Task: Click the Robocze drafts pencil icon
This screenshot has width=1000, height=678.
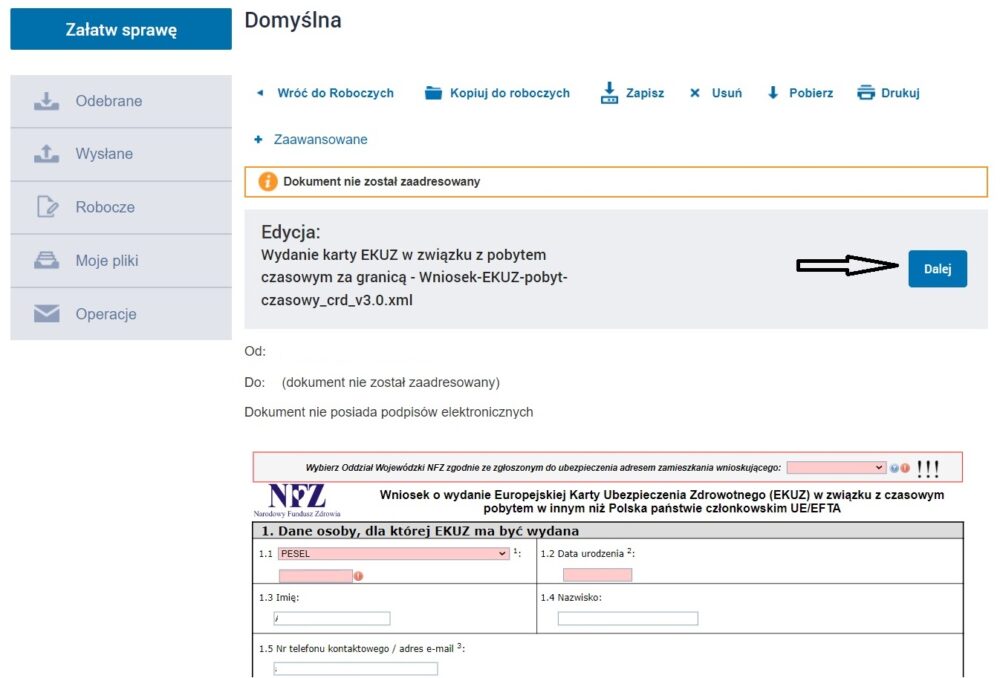Action: pos(46,207)
